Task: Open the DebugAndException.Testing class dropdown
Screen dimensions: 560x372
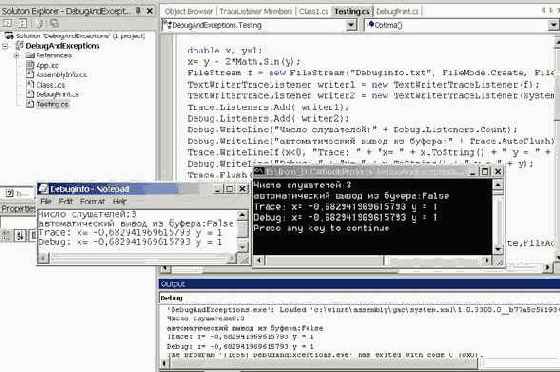Action: [351, 25]
